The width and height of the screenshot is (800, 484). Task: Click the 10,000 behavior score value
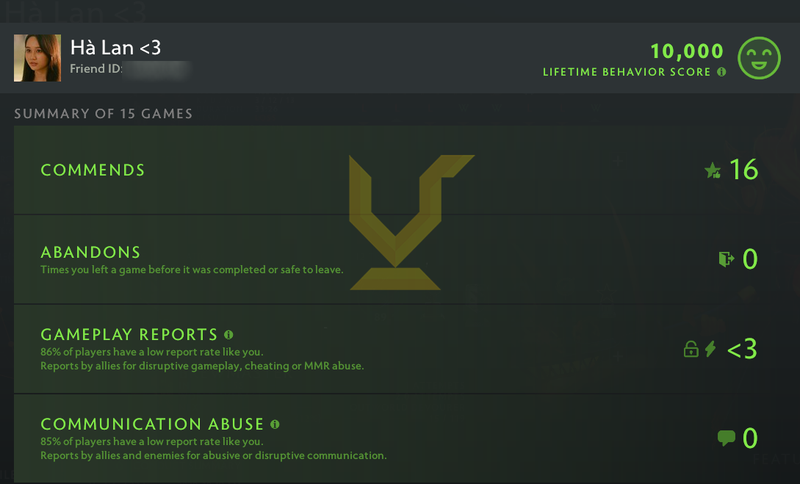click(x=687, y=51)
